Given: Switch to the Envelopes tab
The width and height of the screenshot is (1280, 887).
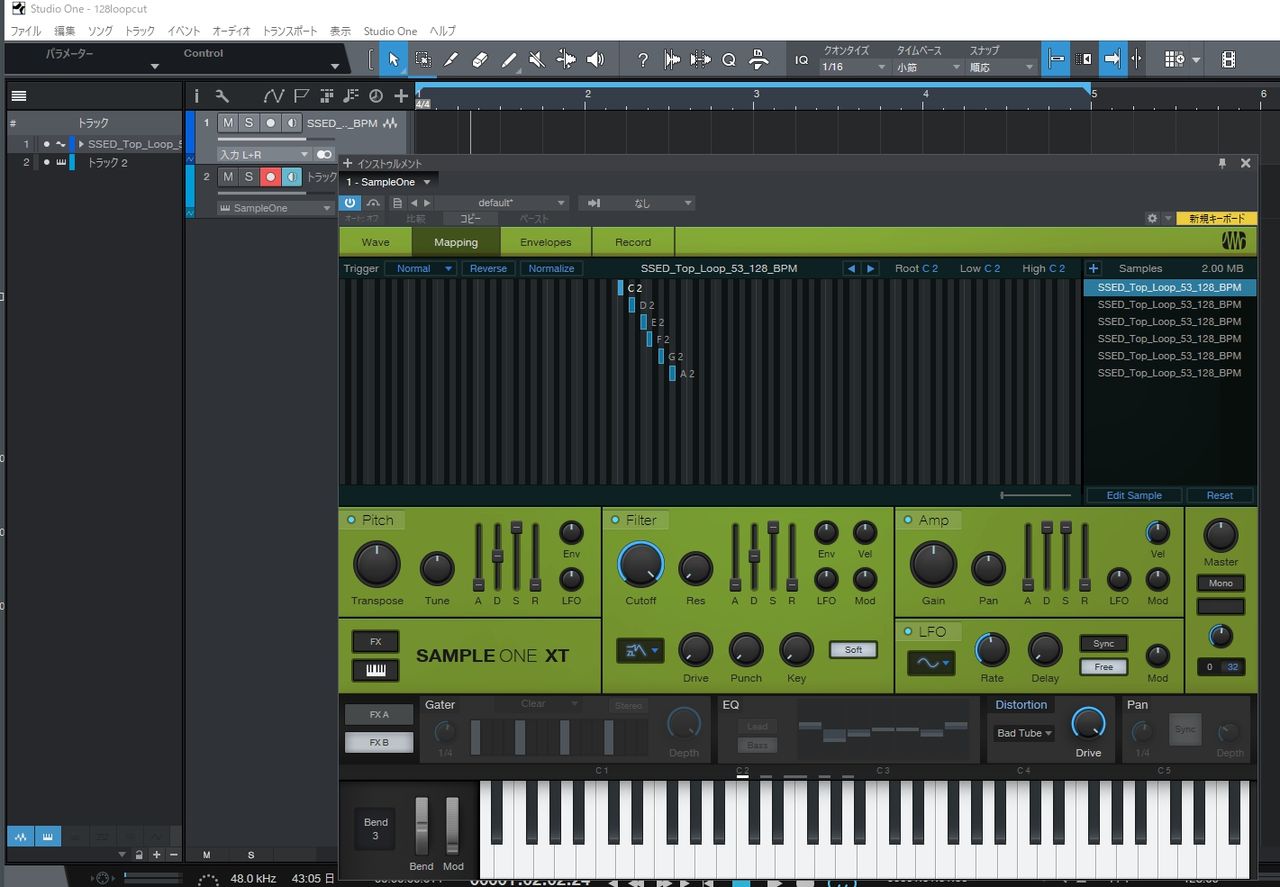Looking at the screenshot, I should pos(546,242).
